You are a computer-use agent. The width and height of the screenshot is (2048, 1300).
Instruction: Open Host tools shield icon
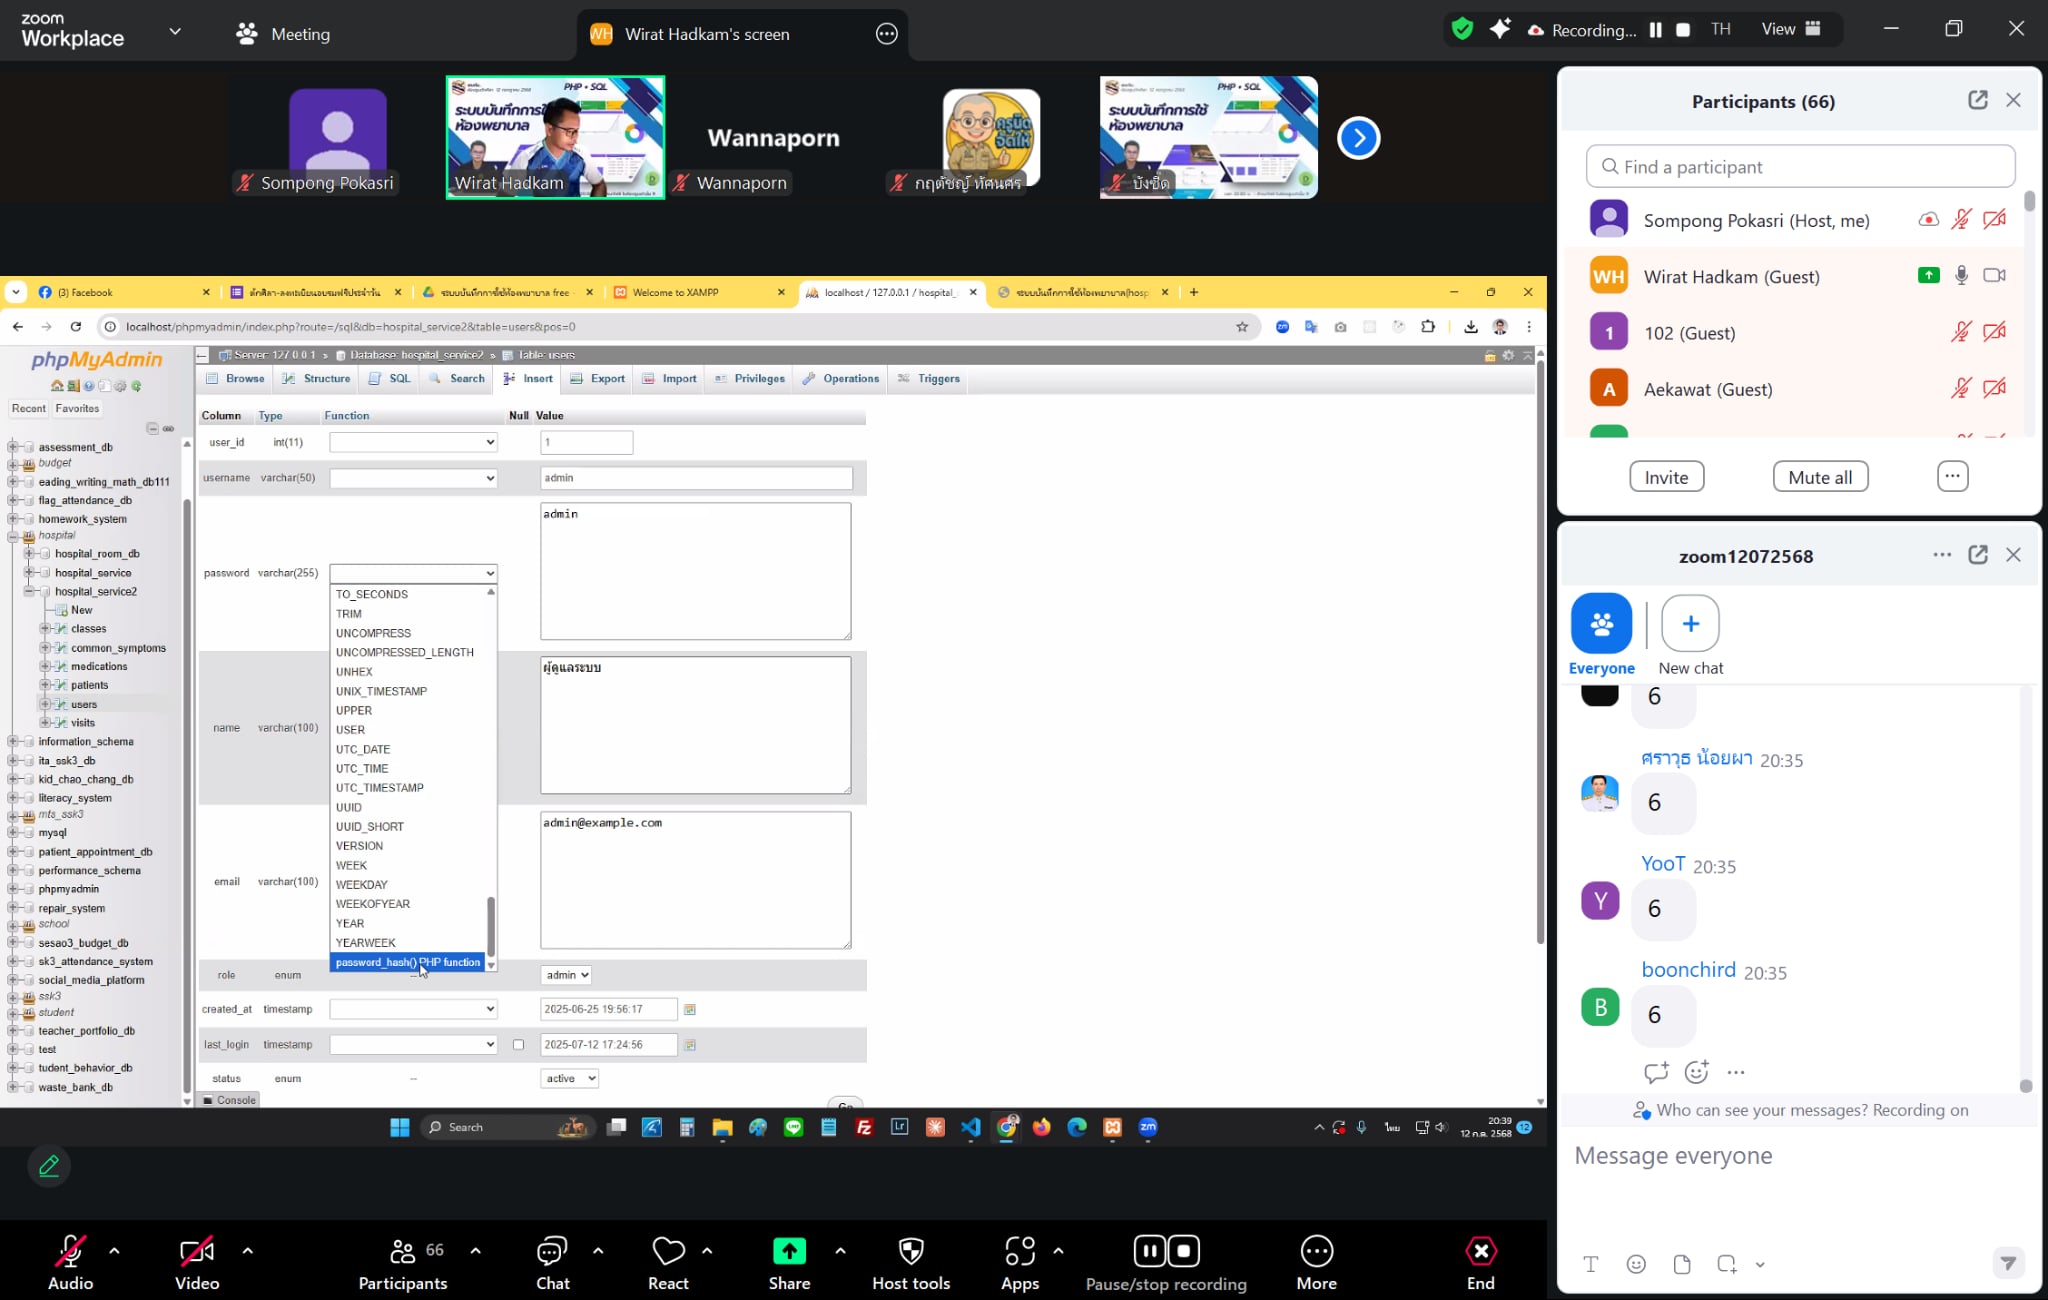click(x=910, y=1251)
